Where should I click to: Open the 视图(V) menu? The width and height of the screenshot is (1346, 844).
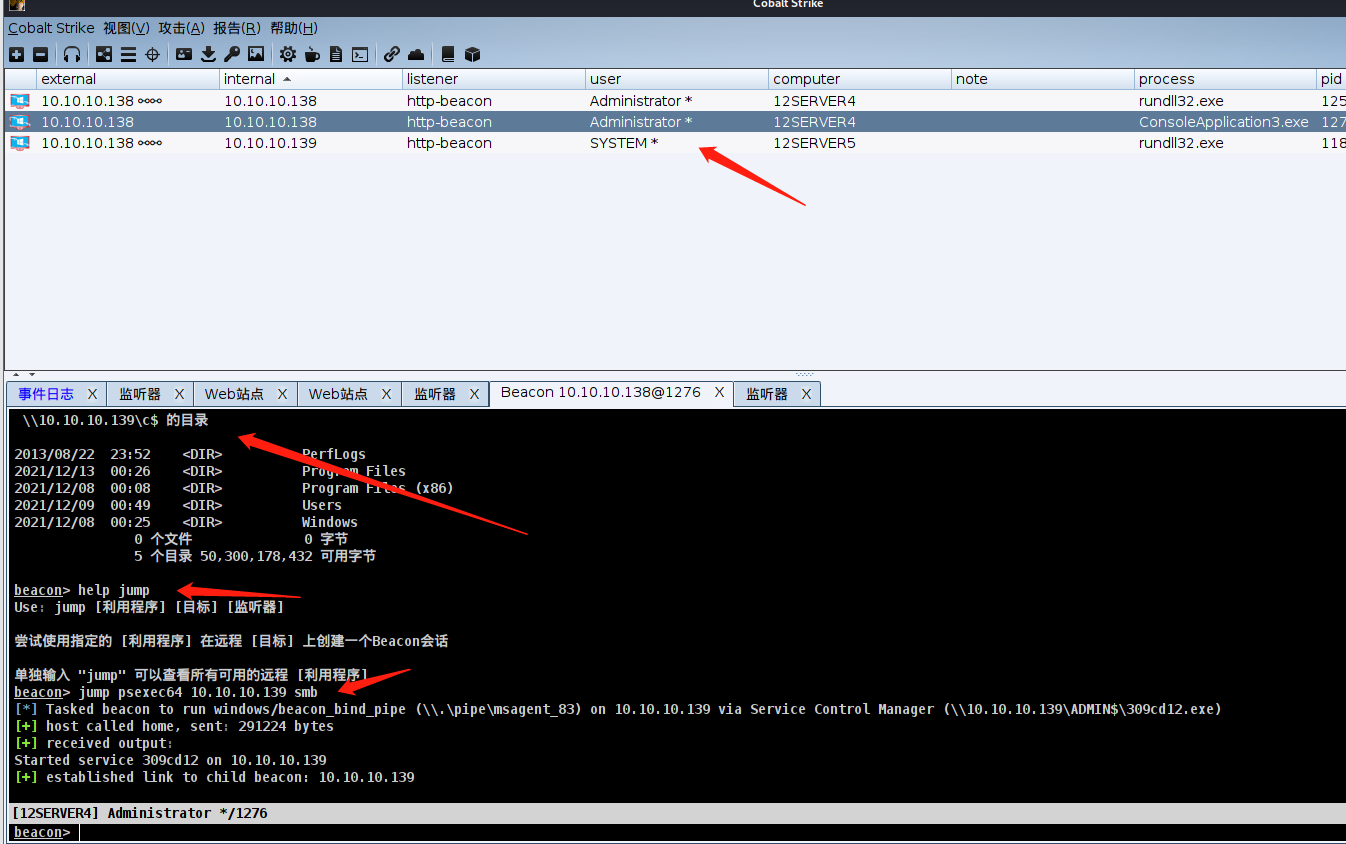pyautogui.click(x=126, y=28)
